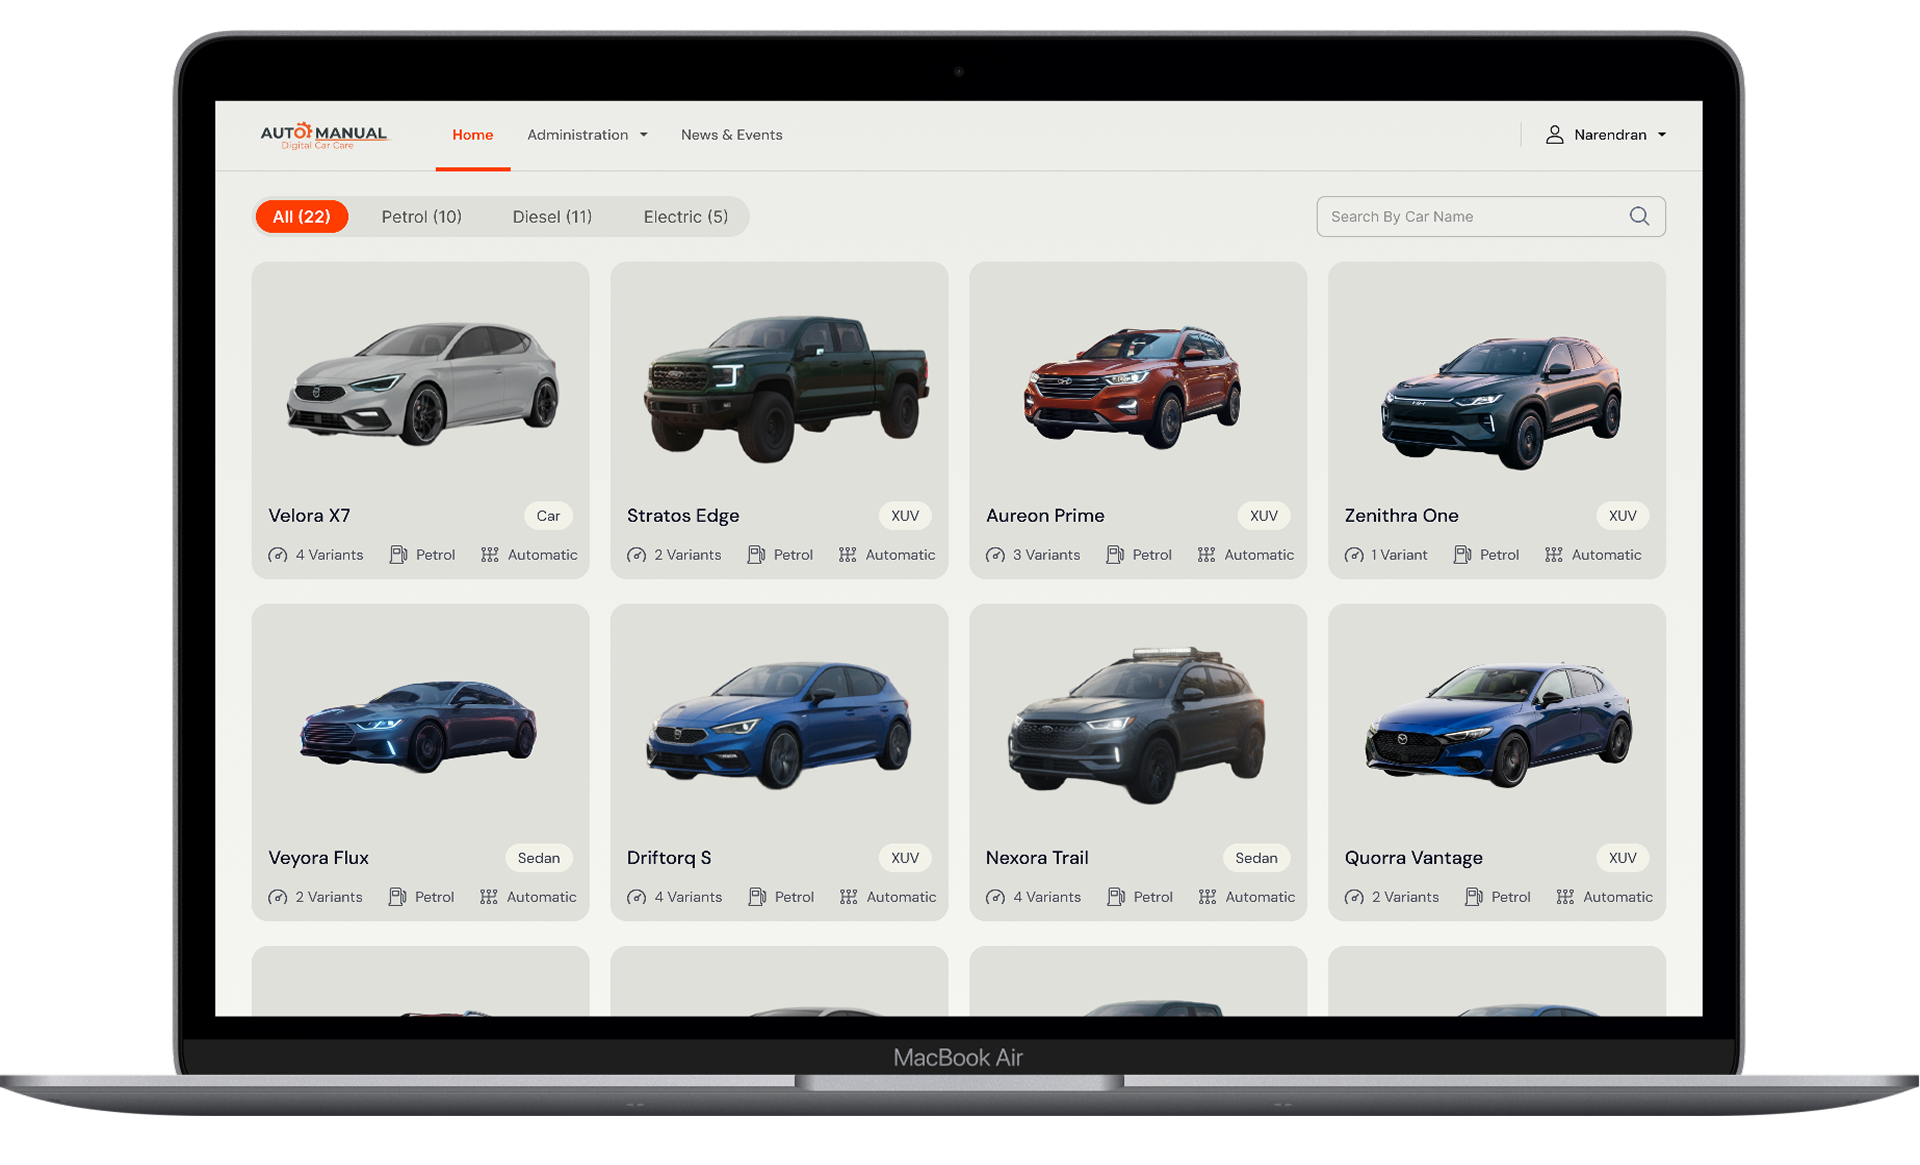The height and width of the screenshot is (1165, 1920).
Task: Select the Home navigation tab
Action: pyautogui.click(x=472, y=134)
